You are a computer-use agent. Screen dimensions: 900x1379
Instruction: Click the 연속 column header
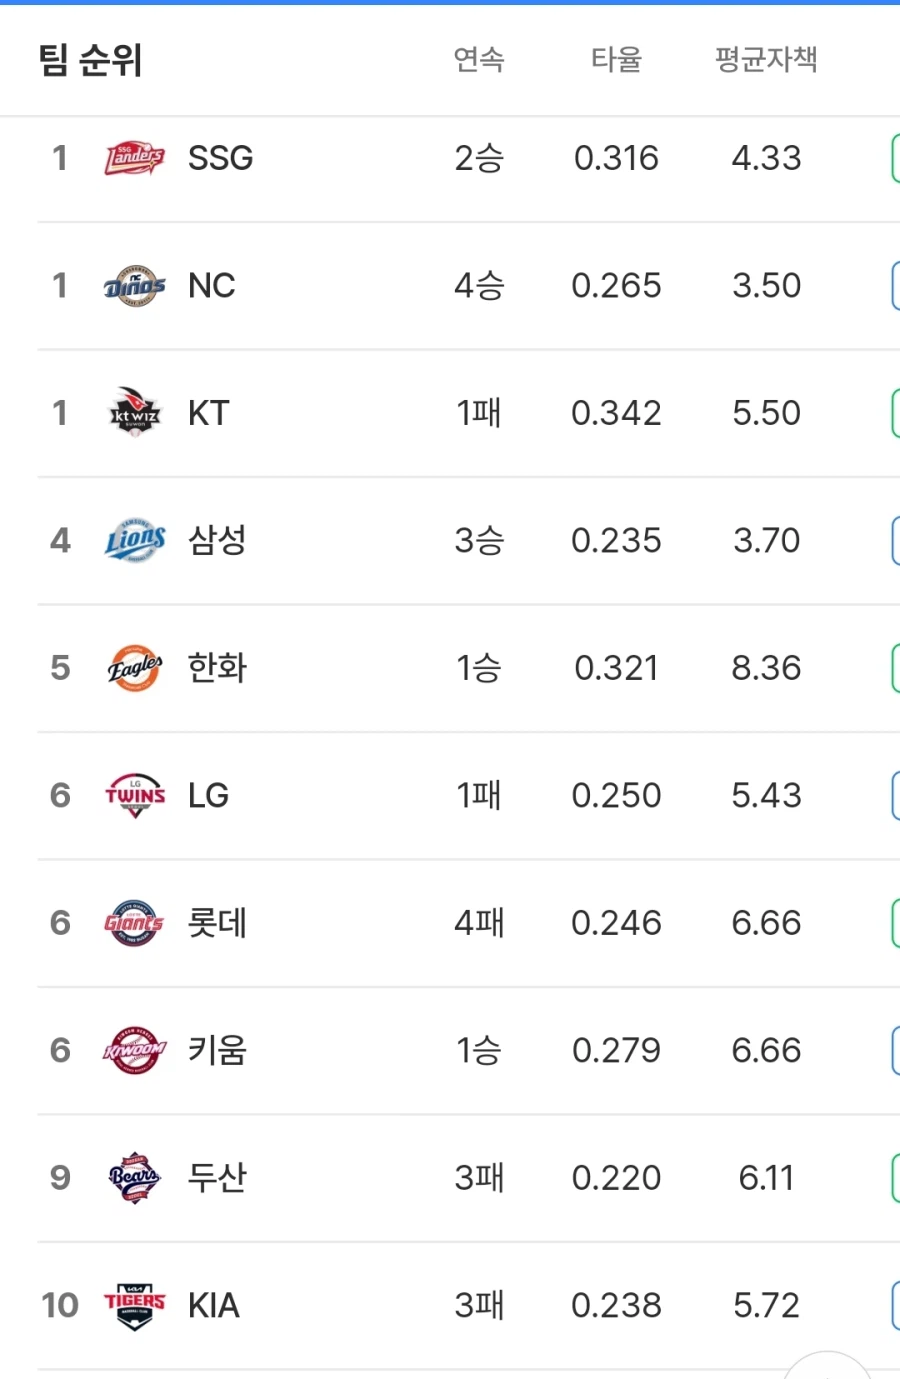click(480, 60)
